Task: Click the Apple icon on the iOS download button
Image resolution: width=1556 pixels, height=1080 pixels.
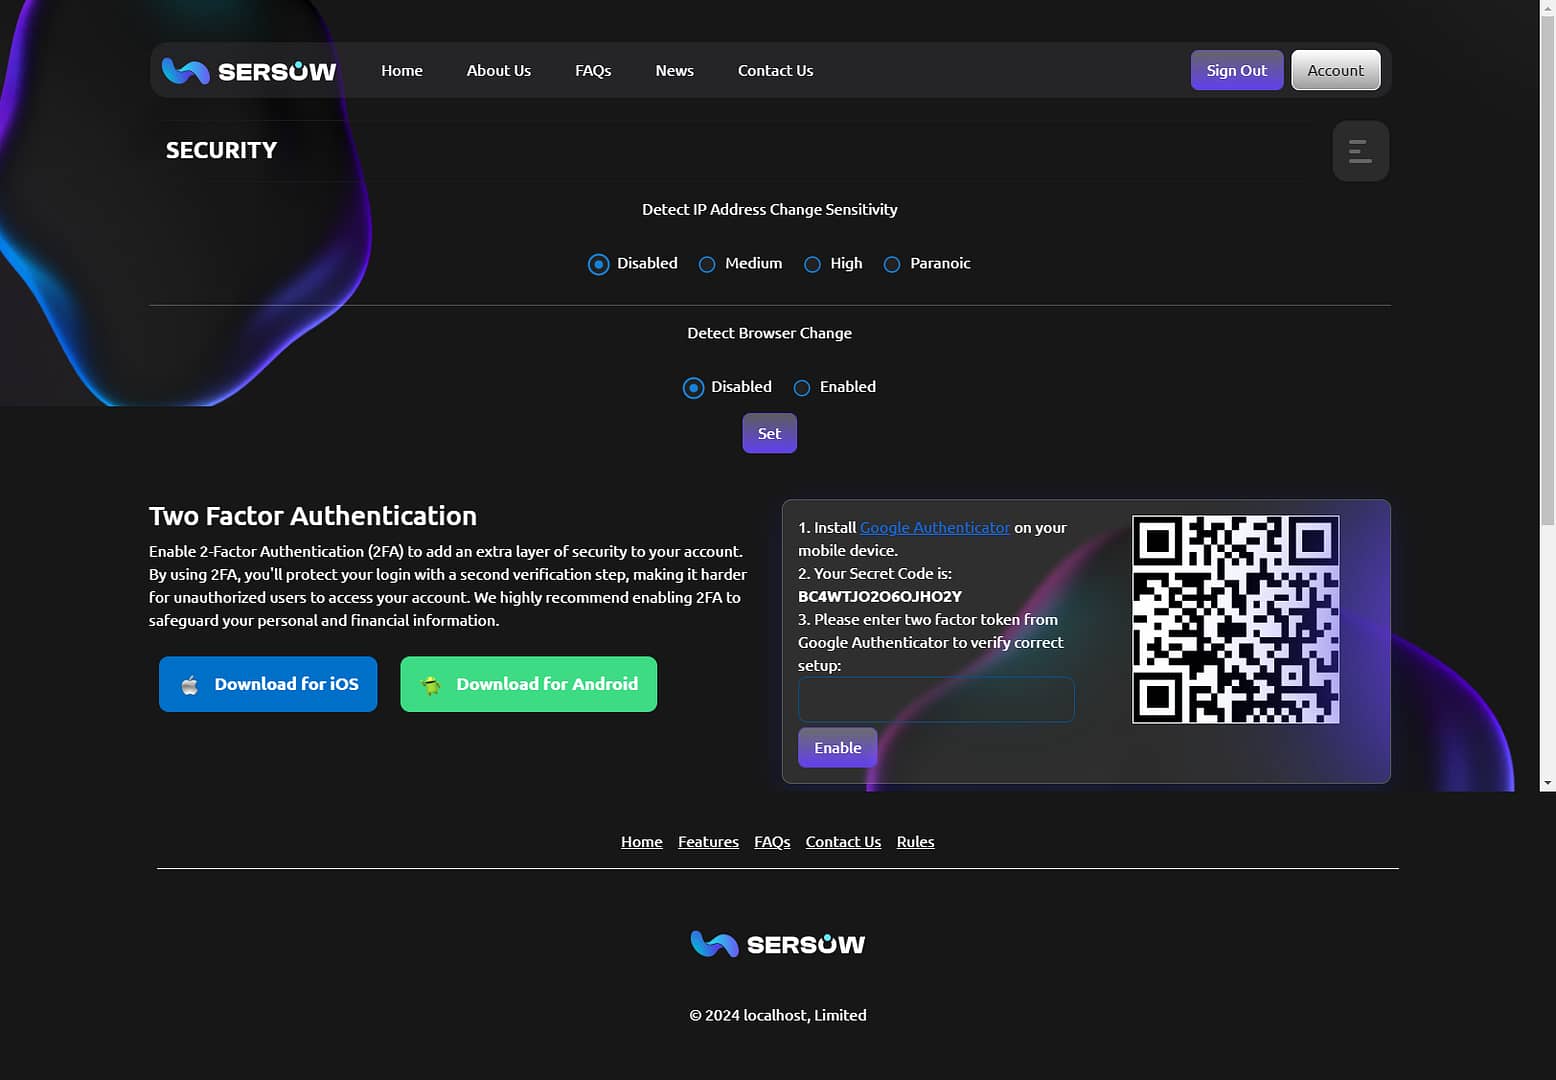Action: coord(190,685)
